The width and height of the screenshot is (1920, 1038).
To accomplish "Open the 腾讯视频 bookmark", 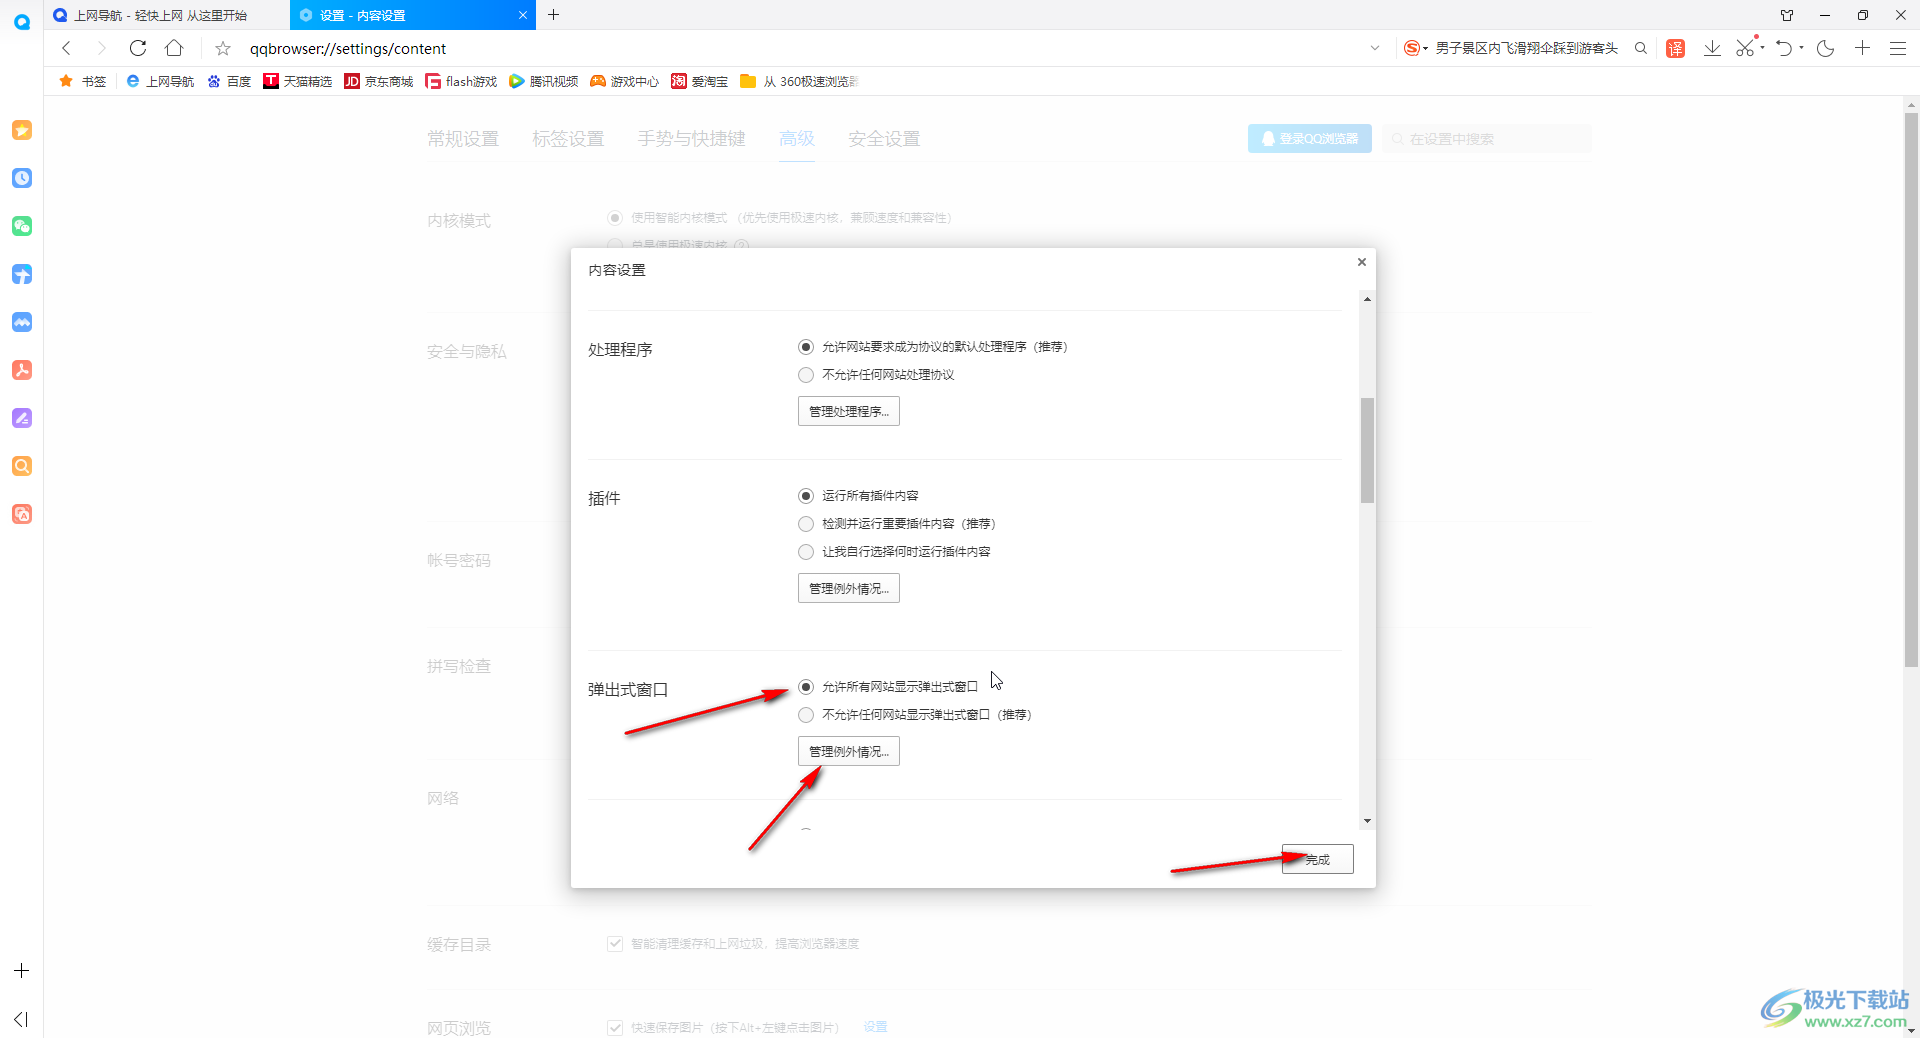I will coord(544,82).
